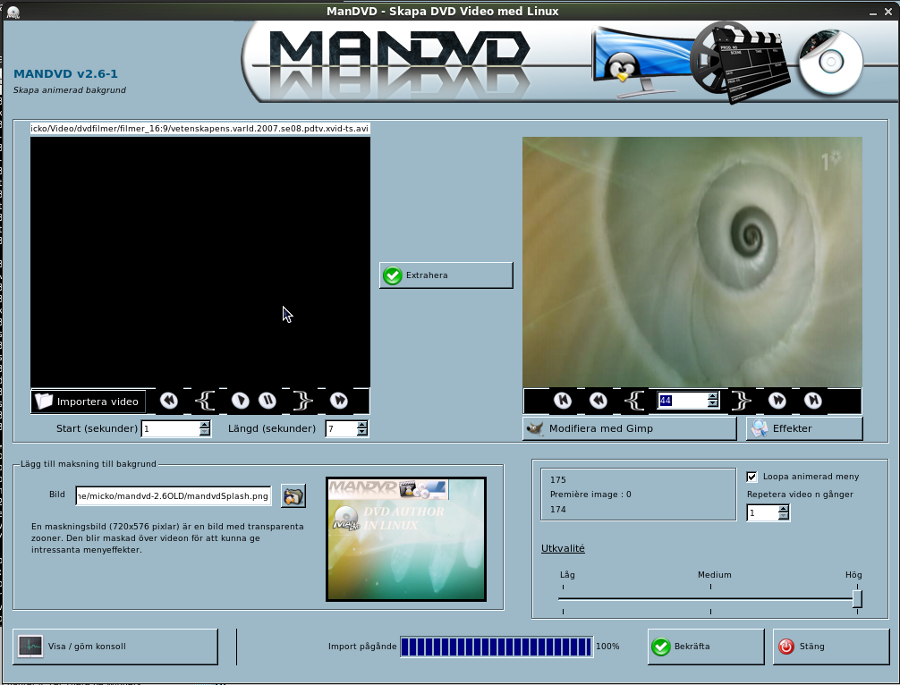Click the right brace in the preview player
This screenshot has height=685, width=900.
(741, 401)
